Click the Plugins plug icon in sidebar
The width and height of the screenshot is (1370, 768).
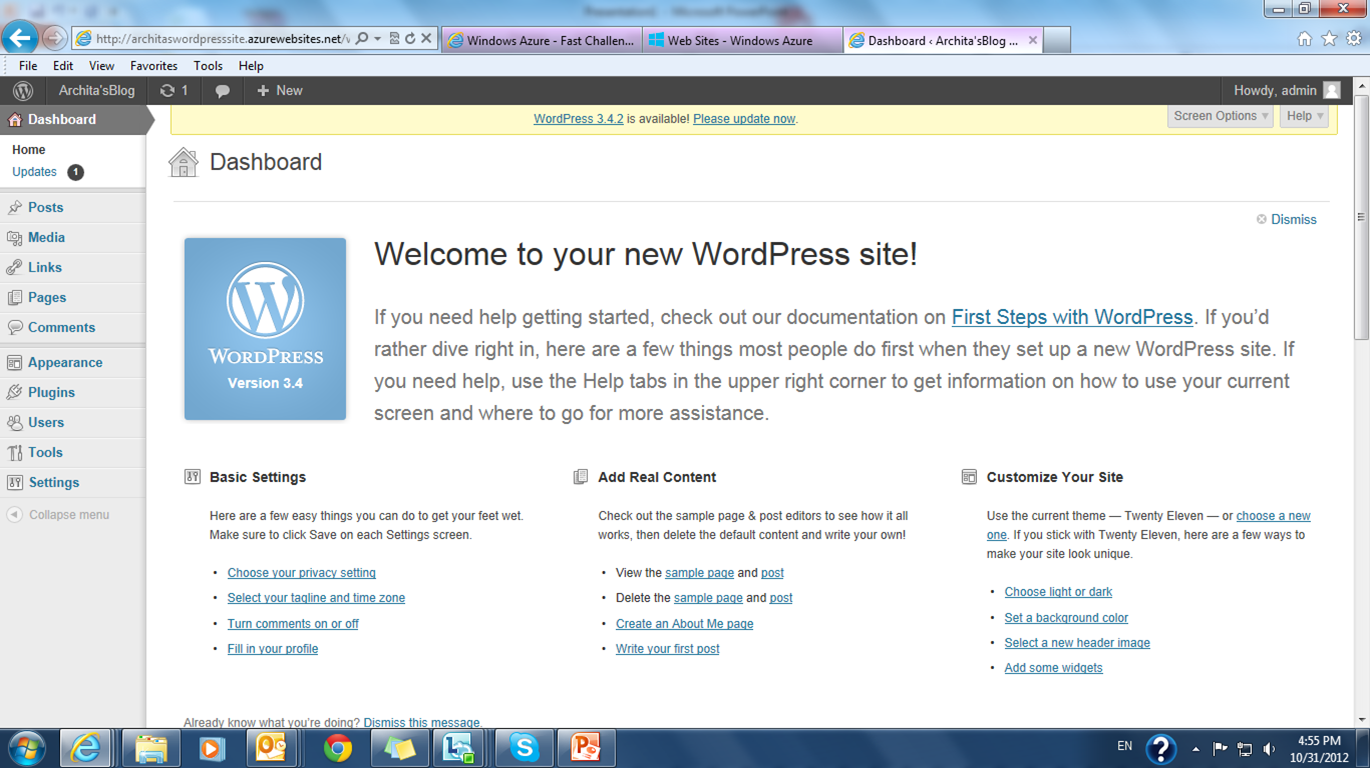14,393
